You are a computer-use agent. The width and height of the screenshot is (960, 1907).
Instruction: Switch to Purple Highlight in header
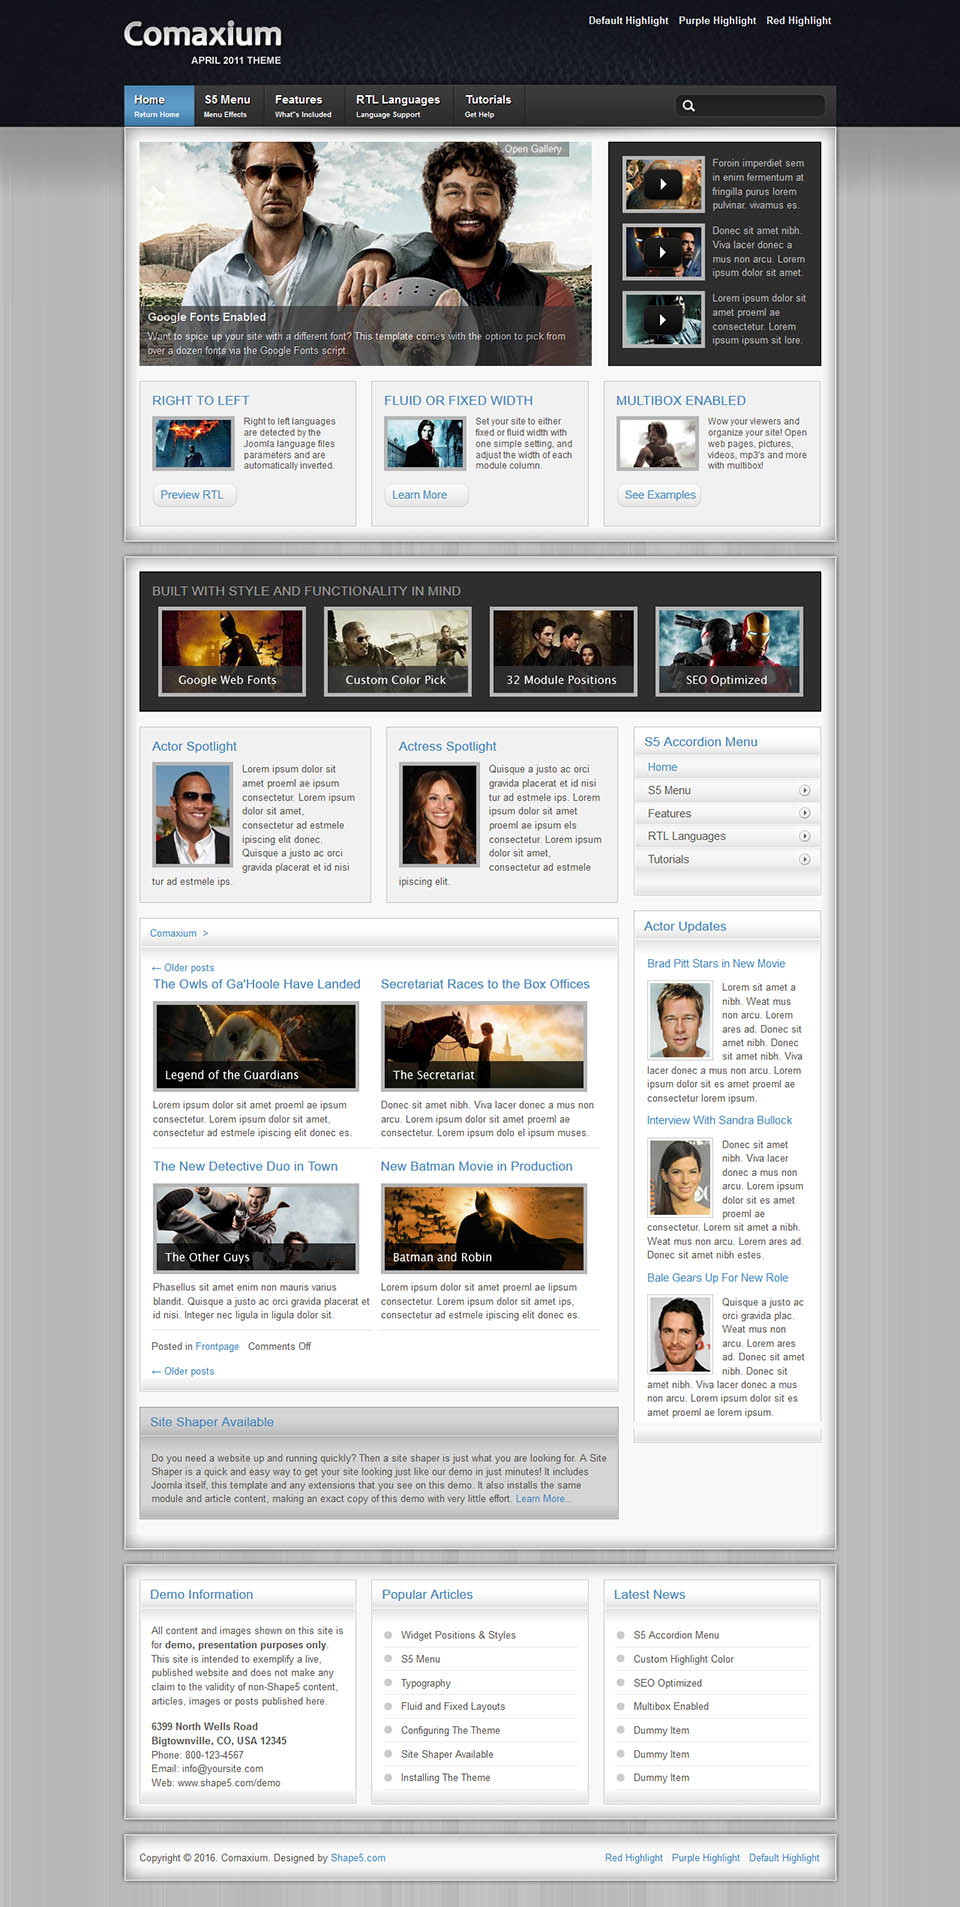[x=717, y=21]
